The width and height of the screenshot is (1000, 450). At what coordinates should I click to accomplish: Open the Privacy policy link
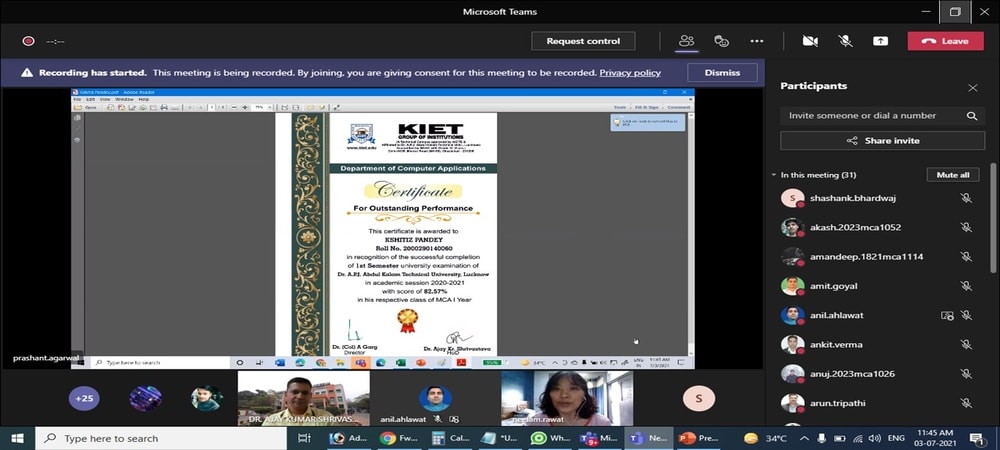630,73
